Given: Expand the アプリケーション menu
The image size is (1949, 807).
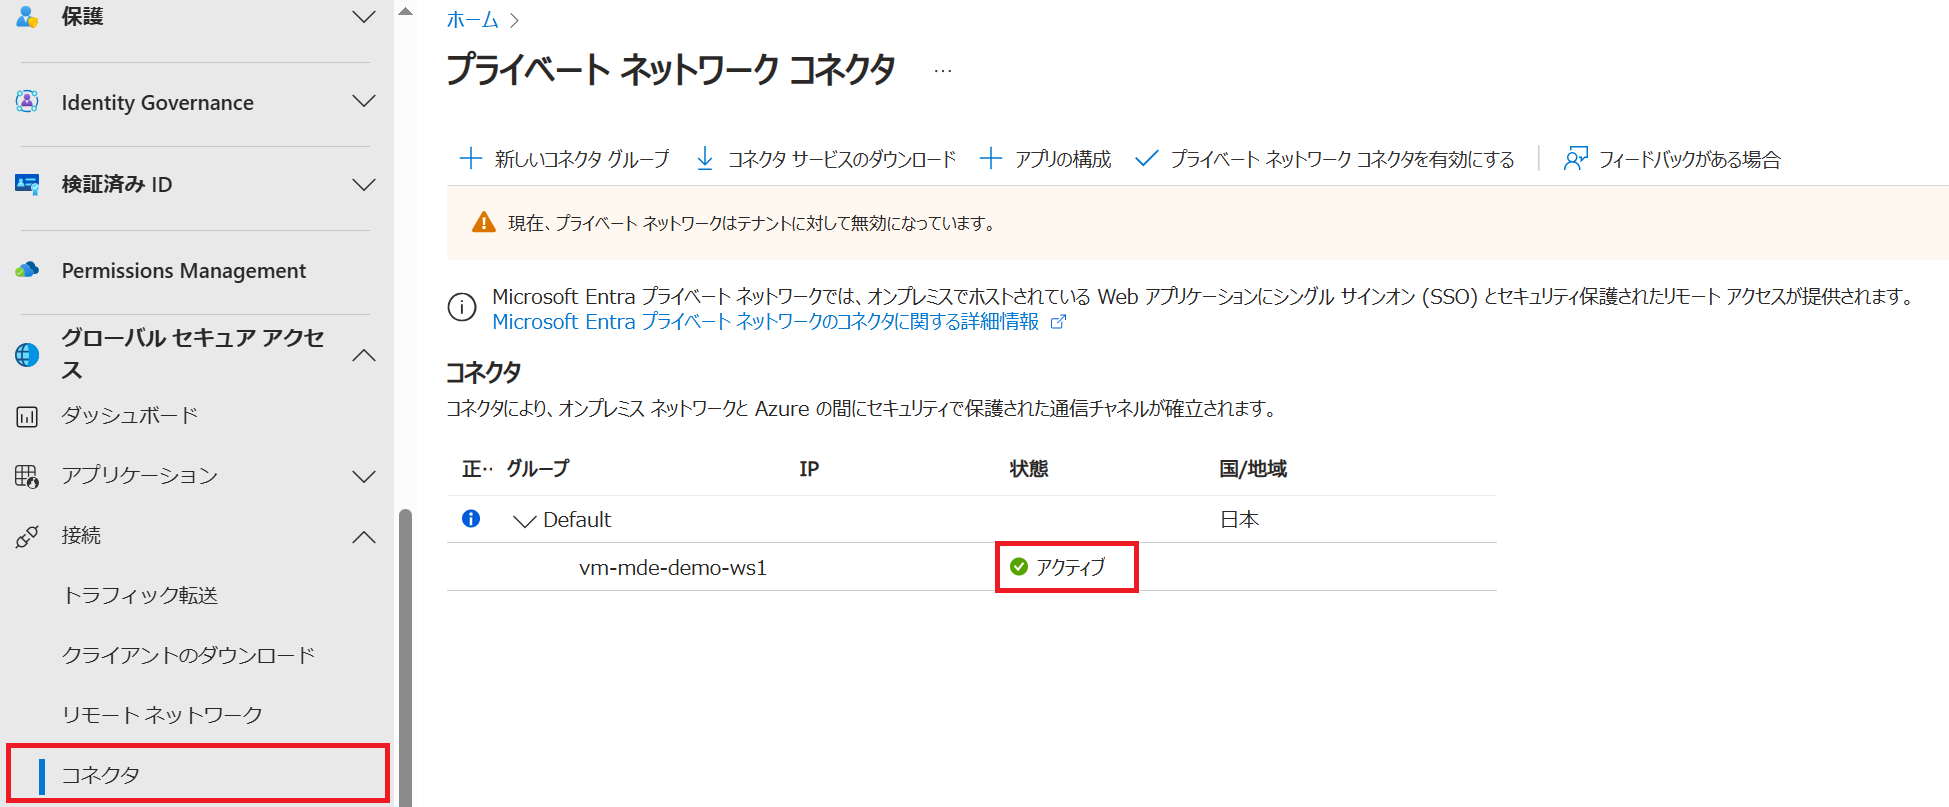Looking at the screenshot, I should (364, 477).
